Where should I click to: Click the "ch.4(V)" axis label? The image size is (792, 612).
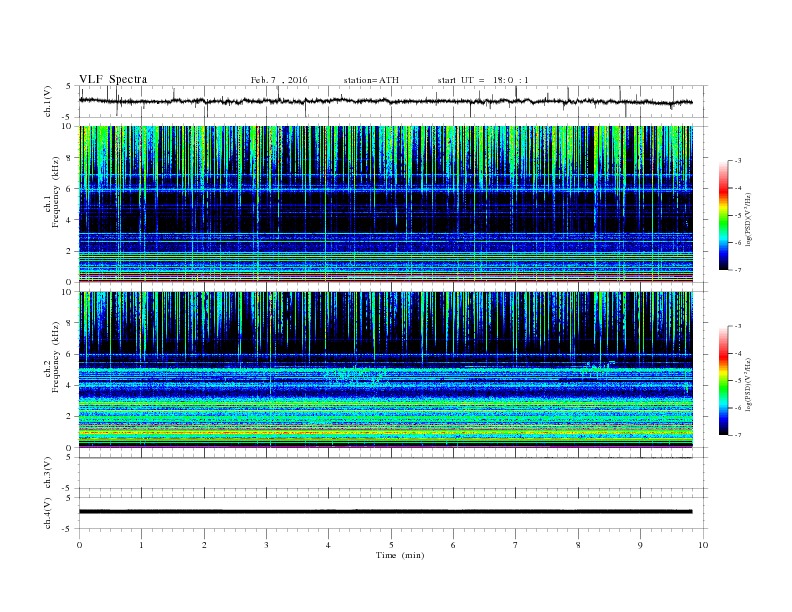(x=48, y=513)
